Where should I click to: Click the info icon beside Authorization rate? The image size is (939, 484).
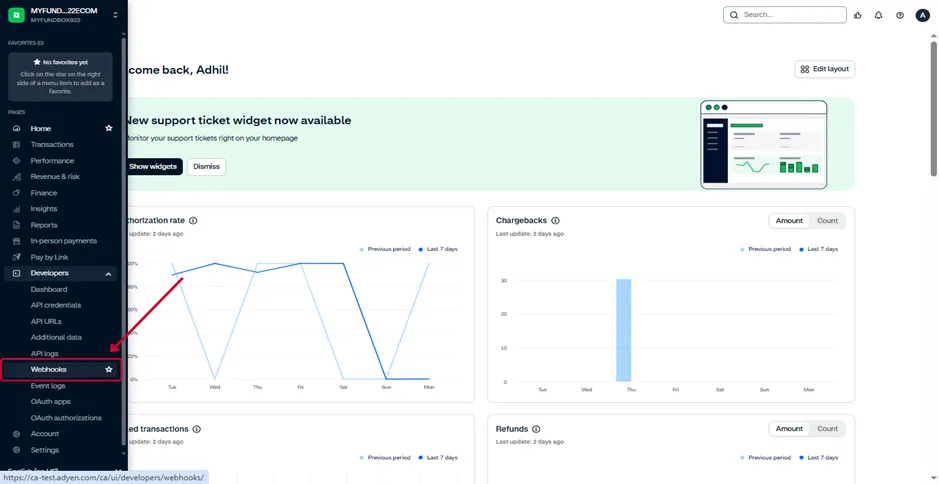tap(193, 220)
